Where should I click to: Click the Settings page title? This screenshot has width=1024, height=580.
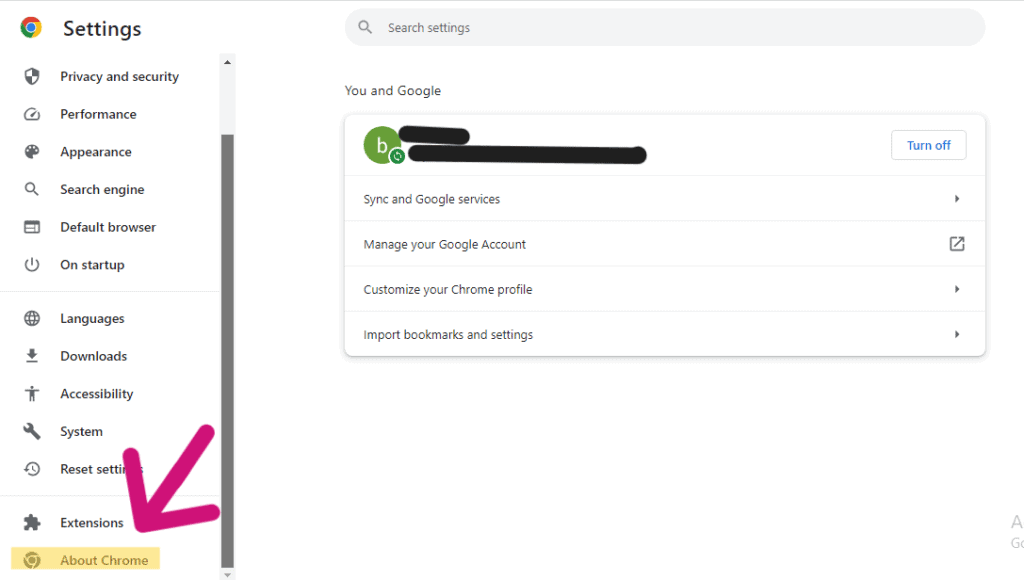click(102, 29)
